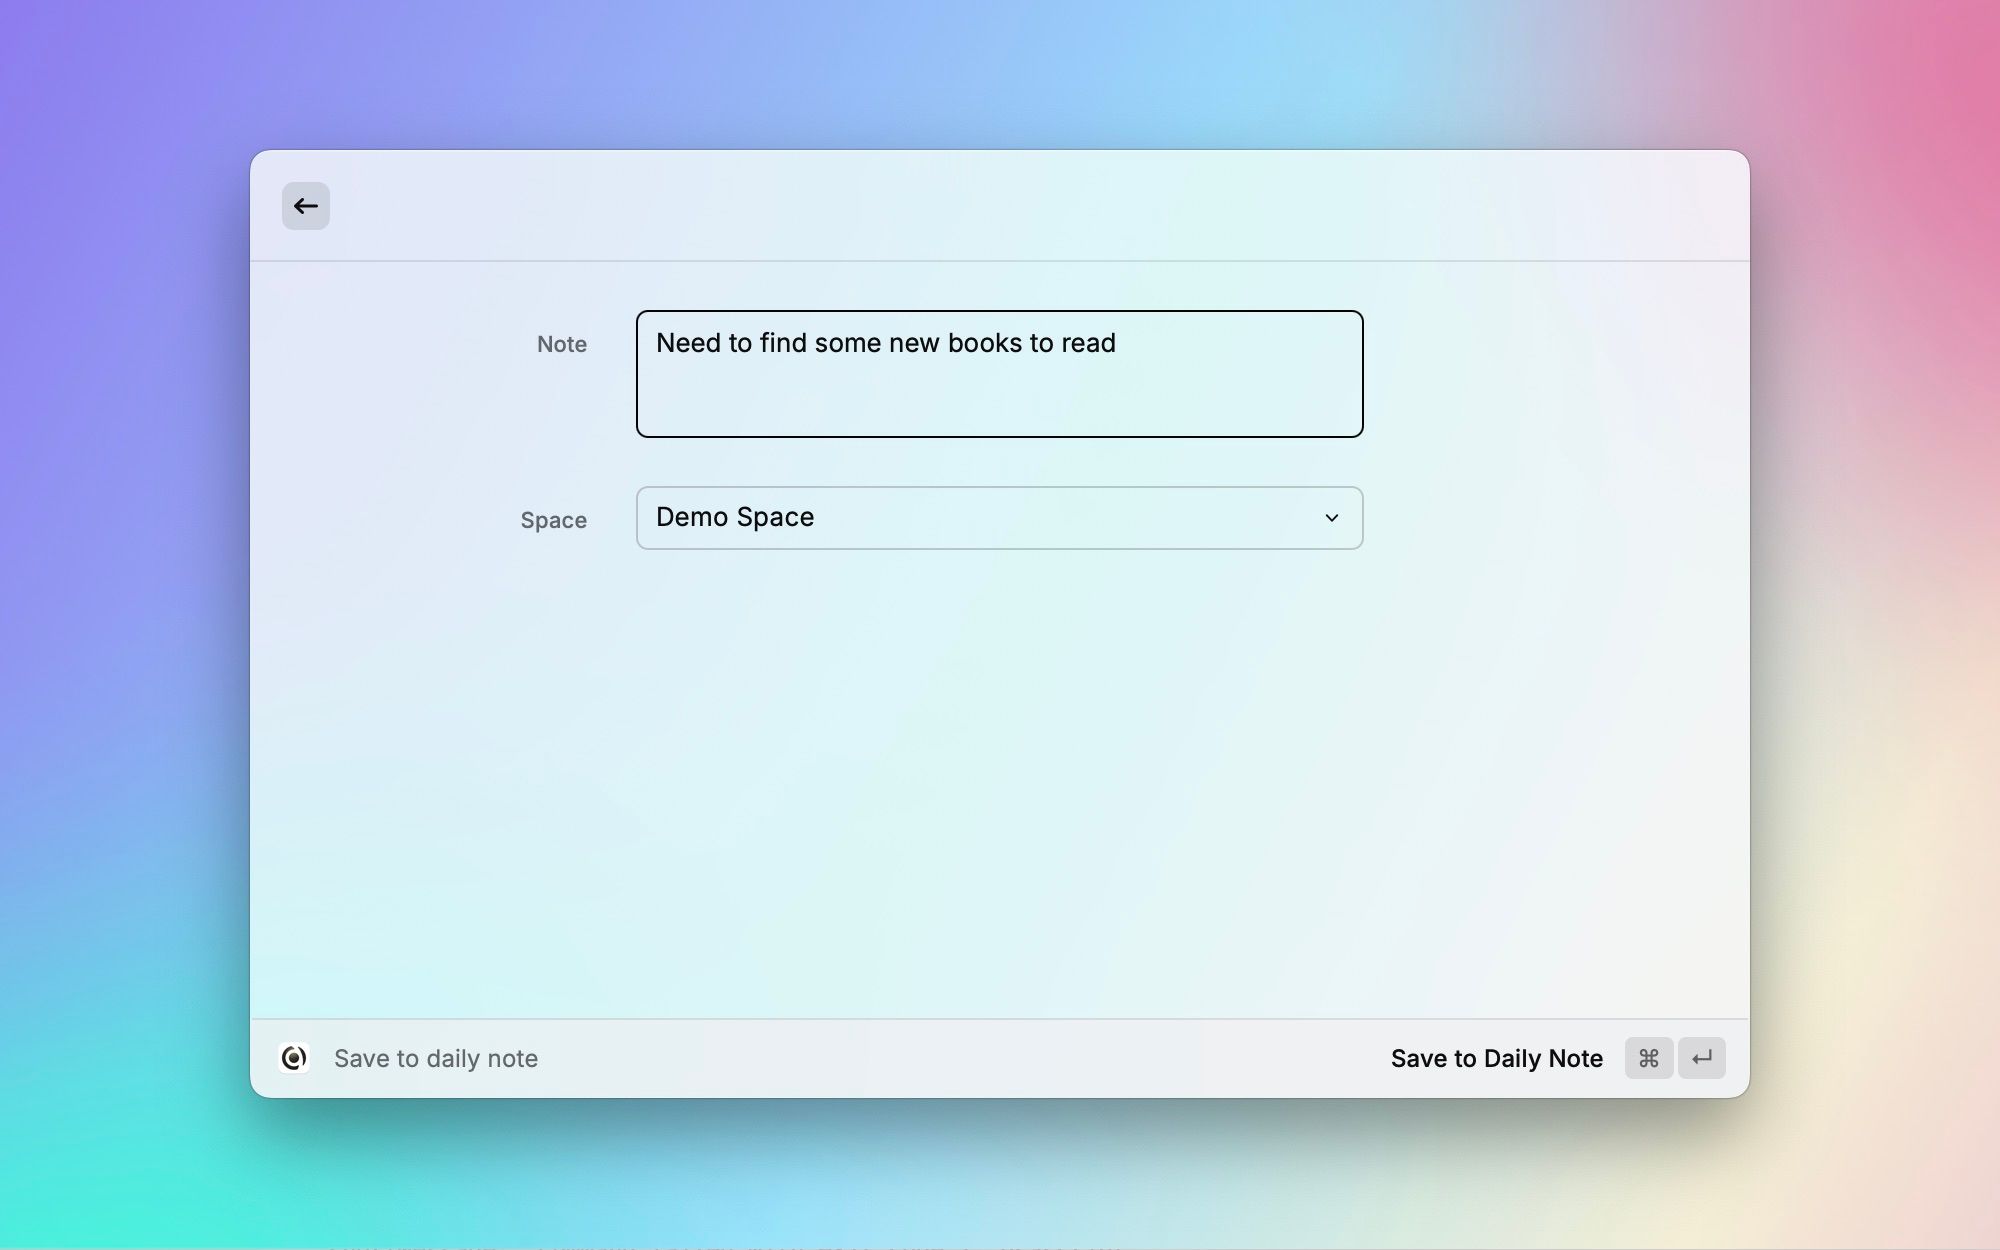2000x1250 pixels.
Task: Click the Space field label
Action: pos(553,520)
